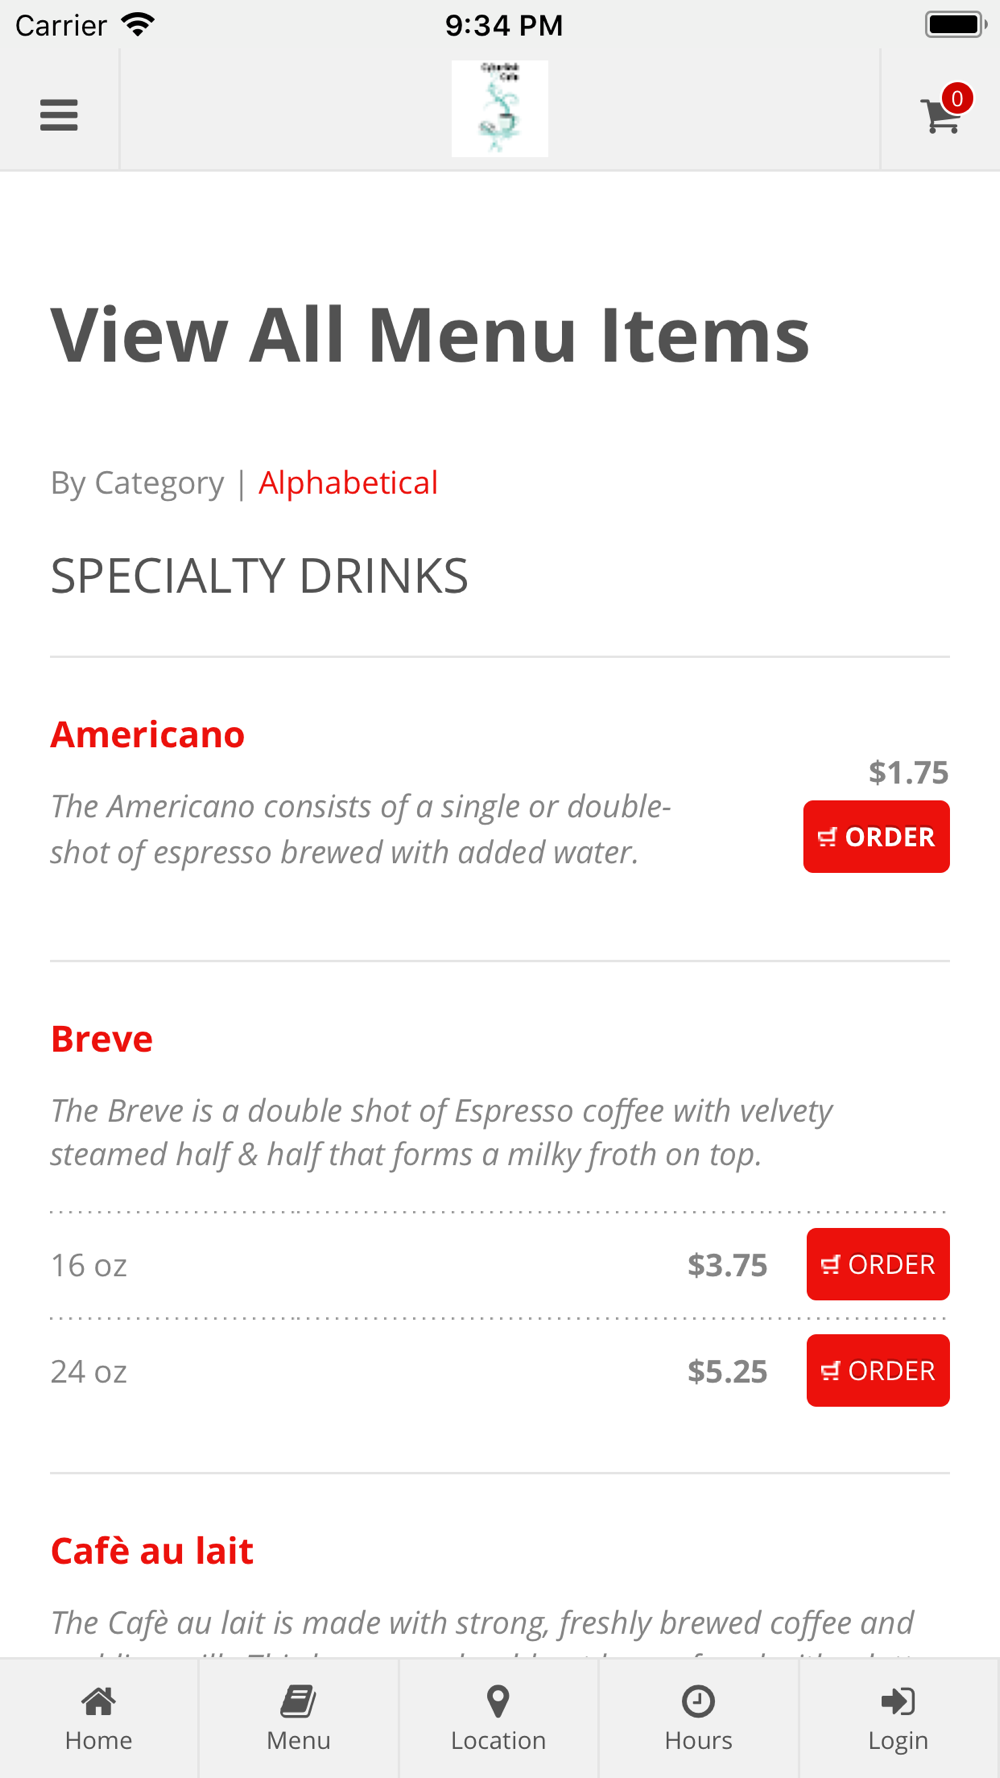Sort menu items by Alphabetical
This screenshot has height=1778, width=1000.
tap(348, 483)
